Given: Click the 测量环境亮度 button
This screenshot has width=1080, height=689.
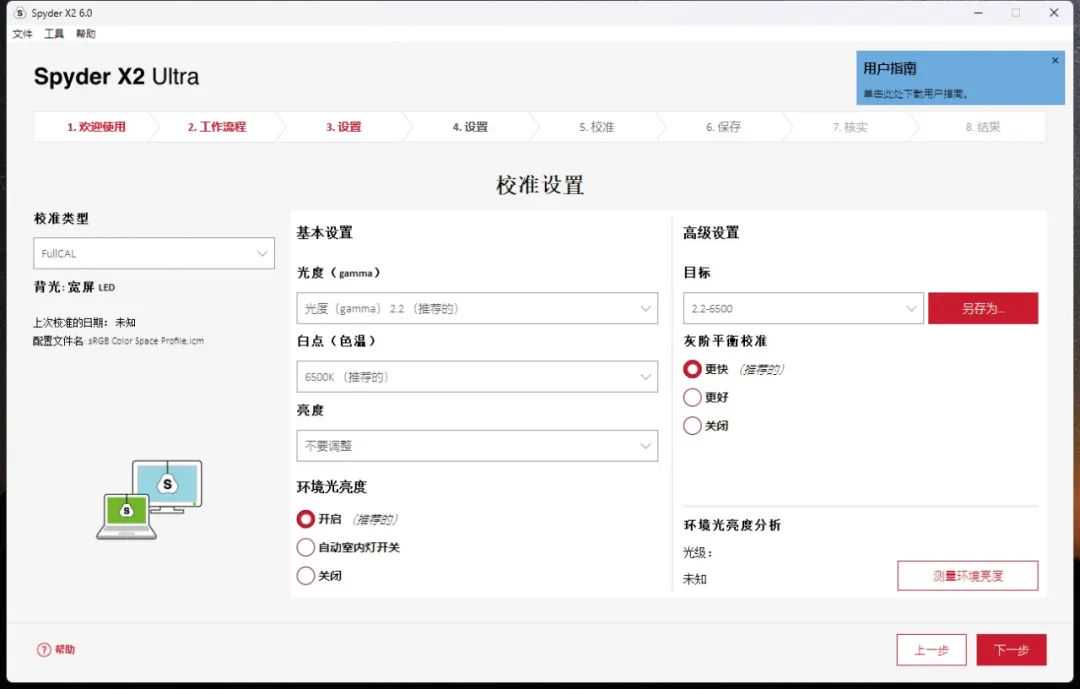Looking at the screenshot, I should (x=967, y=576).
